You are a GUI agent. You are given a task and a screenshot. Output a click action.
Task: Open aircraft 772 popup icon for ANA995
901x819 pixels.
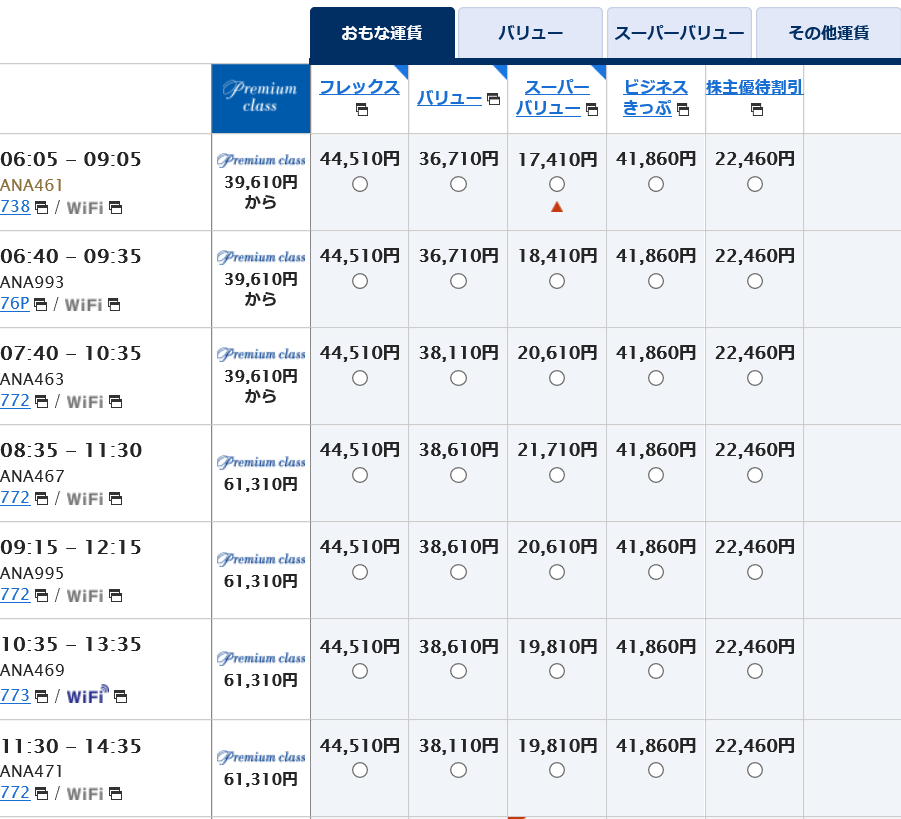tap(41, 596)
